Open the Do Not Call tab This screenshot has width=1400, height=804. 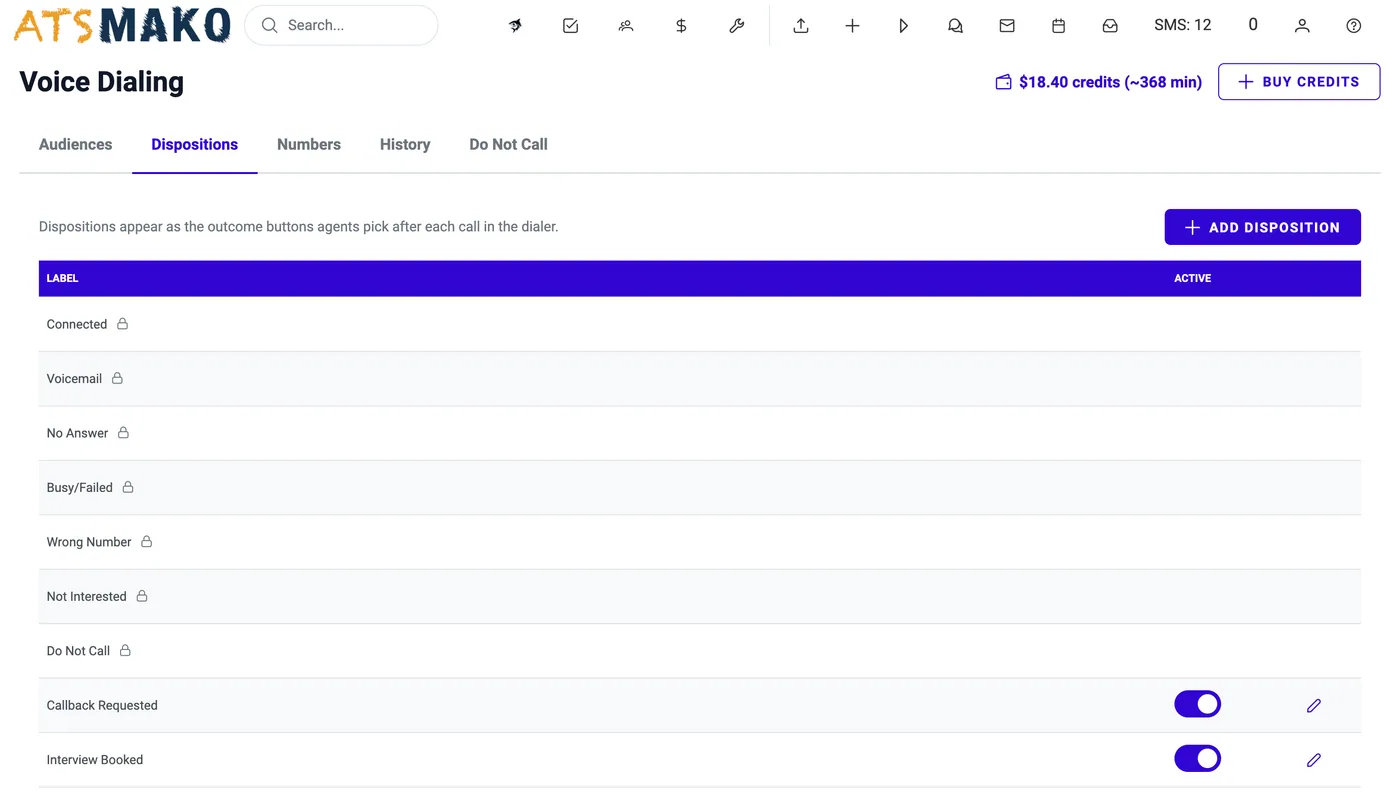click(x=509, y=145)
